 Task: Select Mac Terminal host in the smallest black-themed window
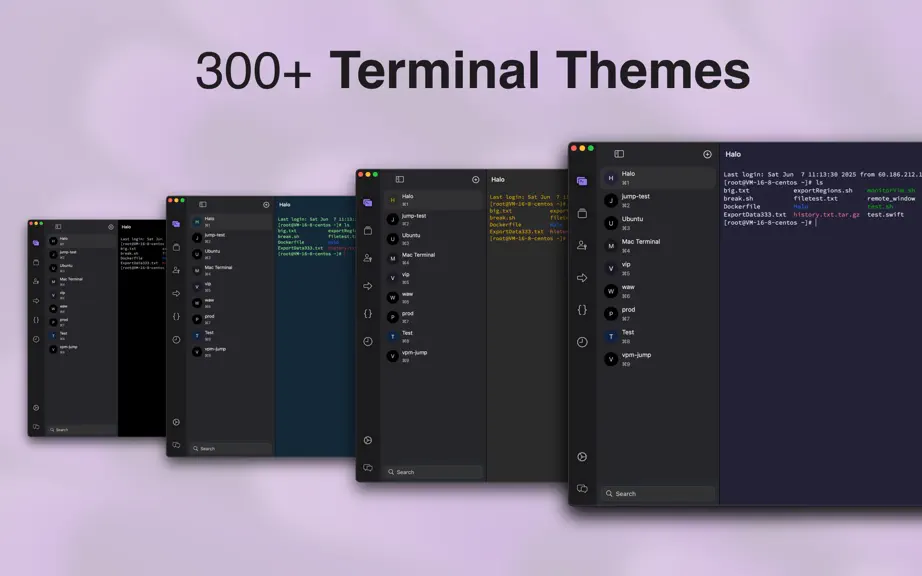[82, 282]
